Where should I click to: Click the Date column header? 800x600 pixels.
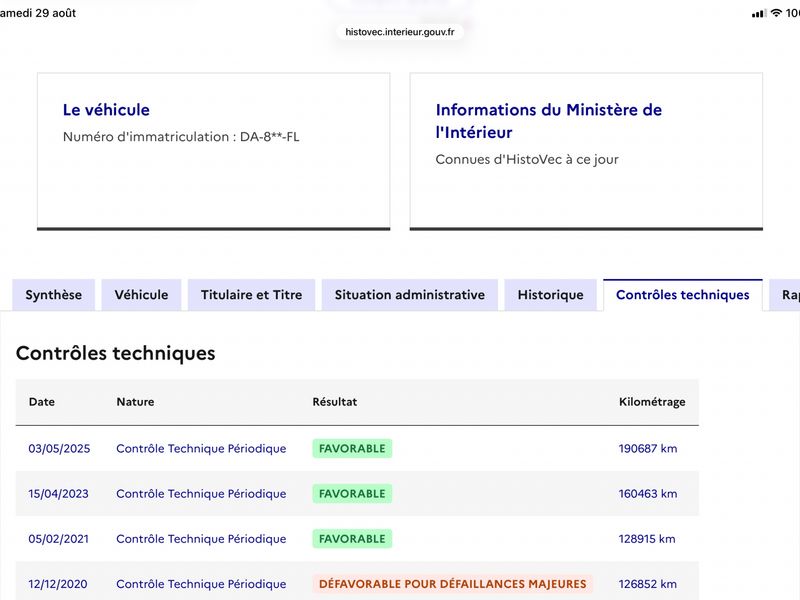tap(42, 402)
